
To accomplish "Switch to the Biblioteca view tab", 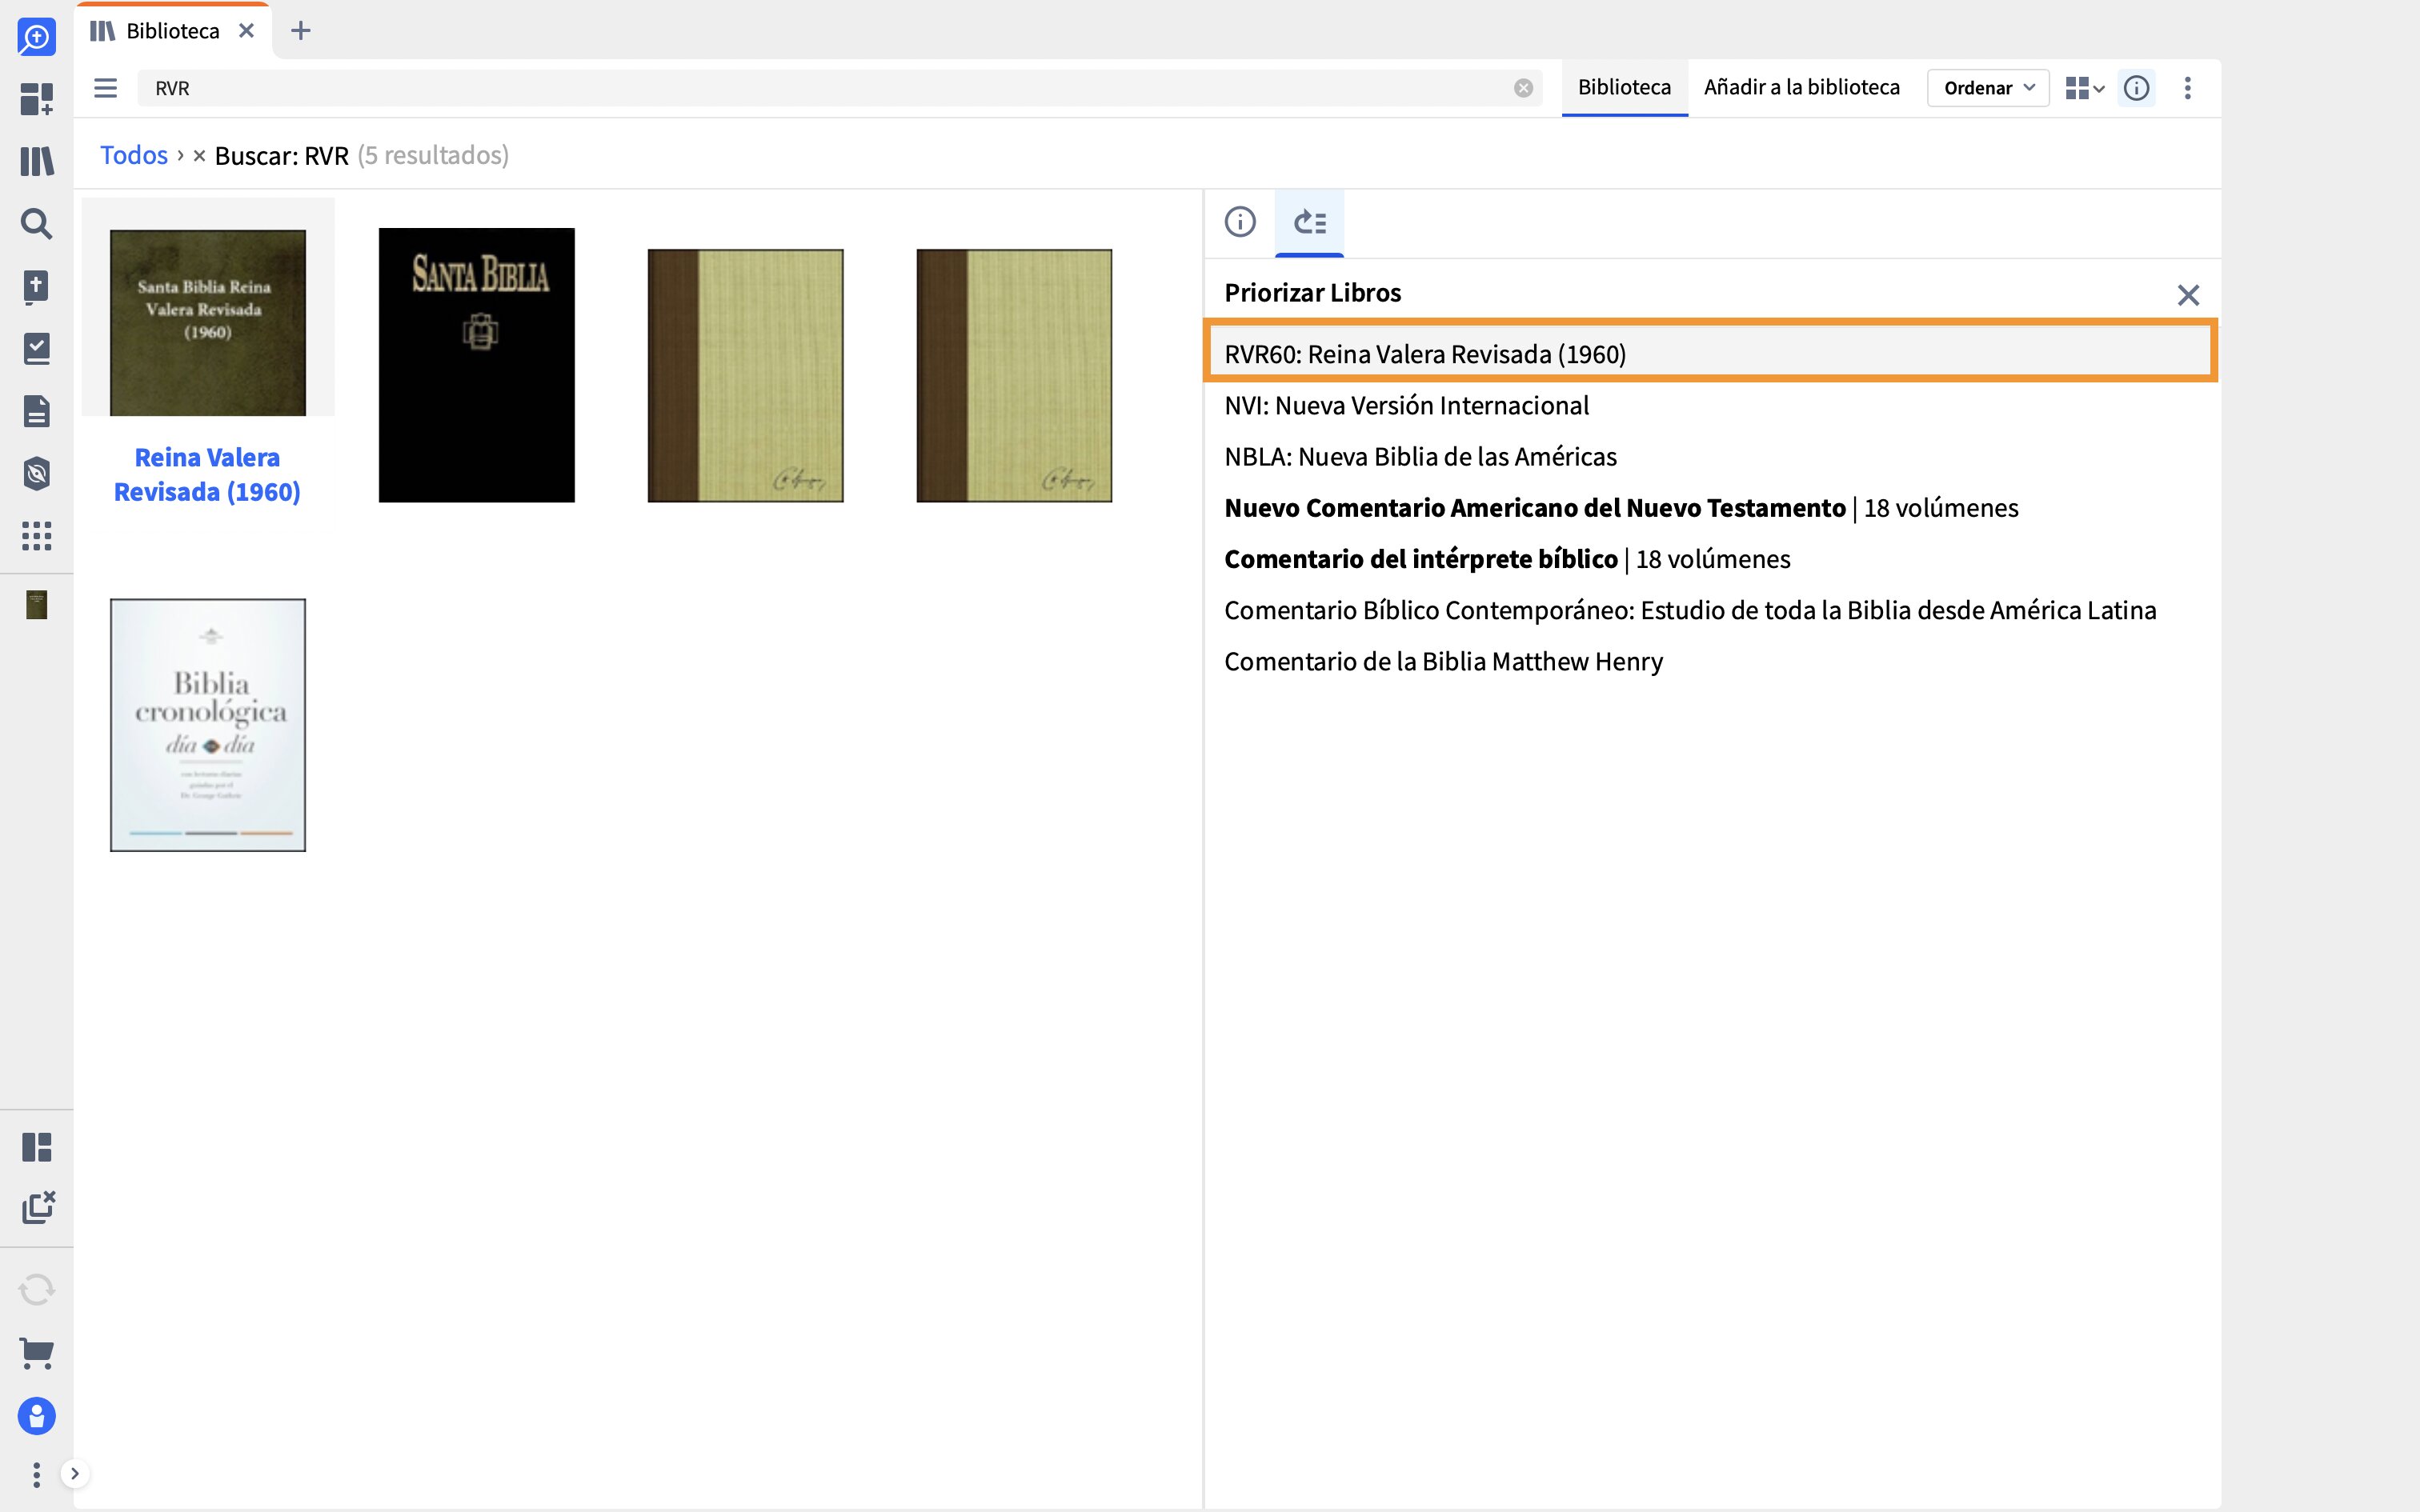I will coord(1624,87).
